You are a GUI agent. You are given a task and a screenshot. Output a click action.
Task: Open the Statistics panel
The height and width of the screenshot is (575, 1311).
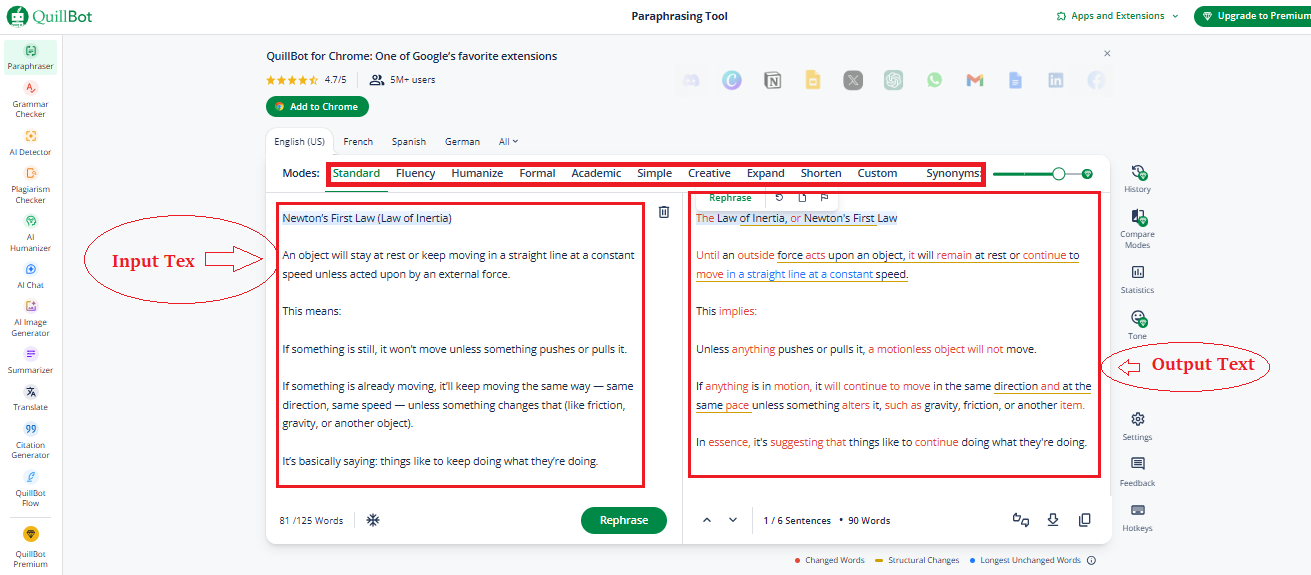click(x=1137, y=280)
